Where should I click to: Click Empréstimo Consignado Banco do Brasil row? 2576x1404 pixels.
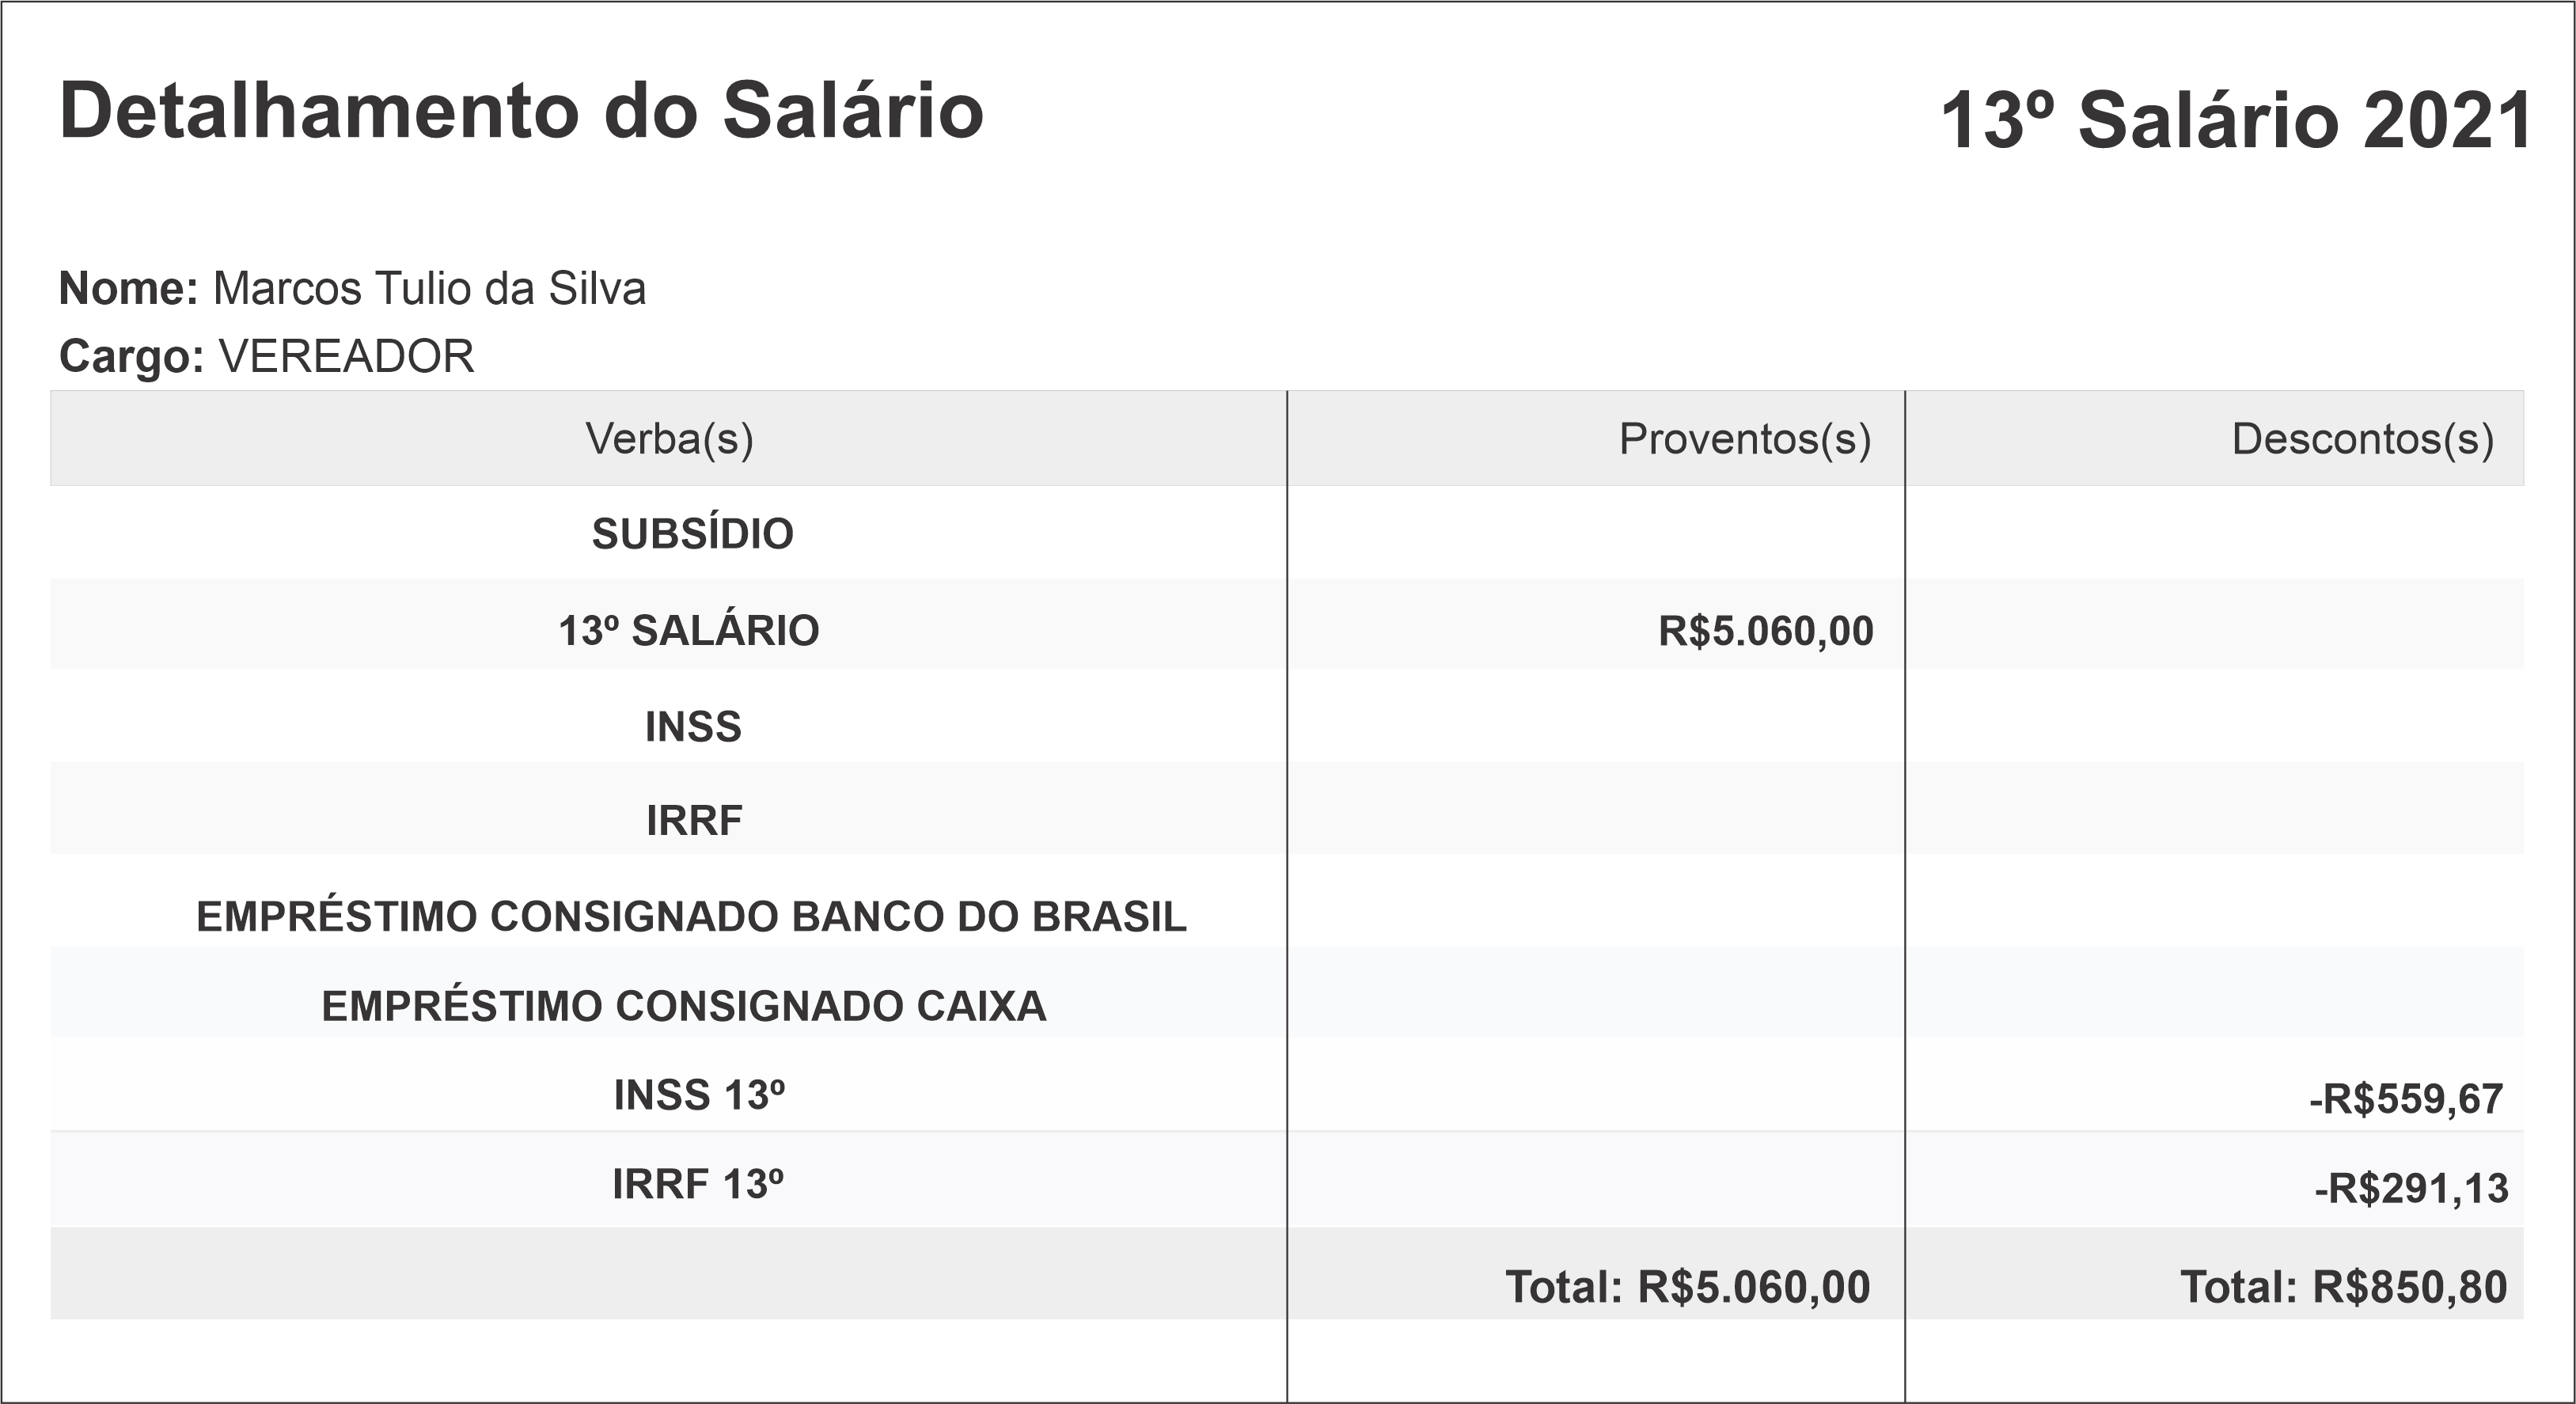pyautogui.click(x=691, y=917)
